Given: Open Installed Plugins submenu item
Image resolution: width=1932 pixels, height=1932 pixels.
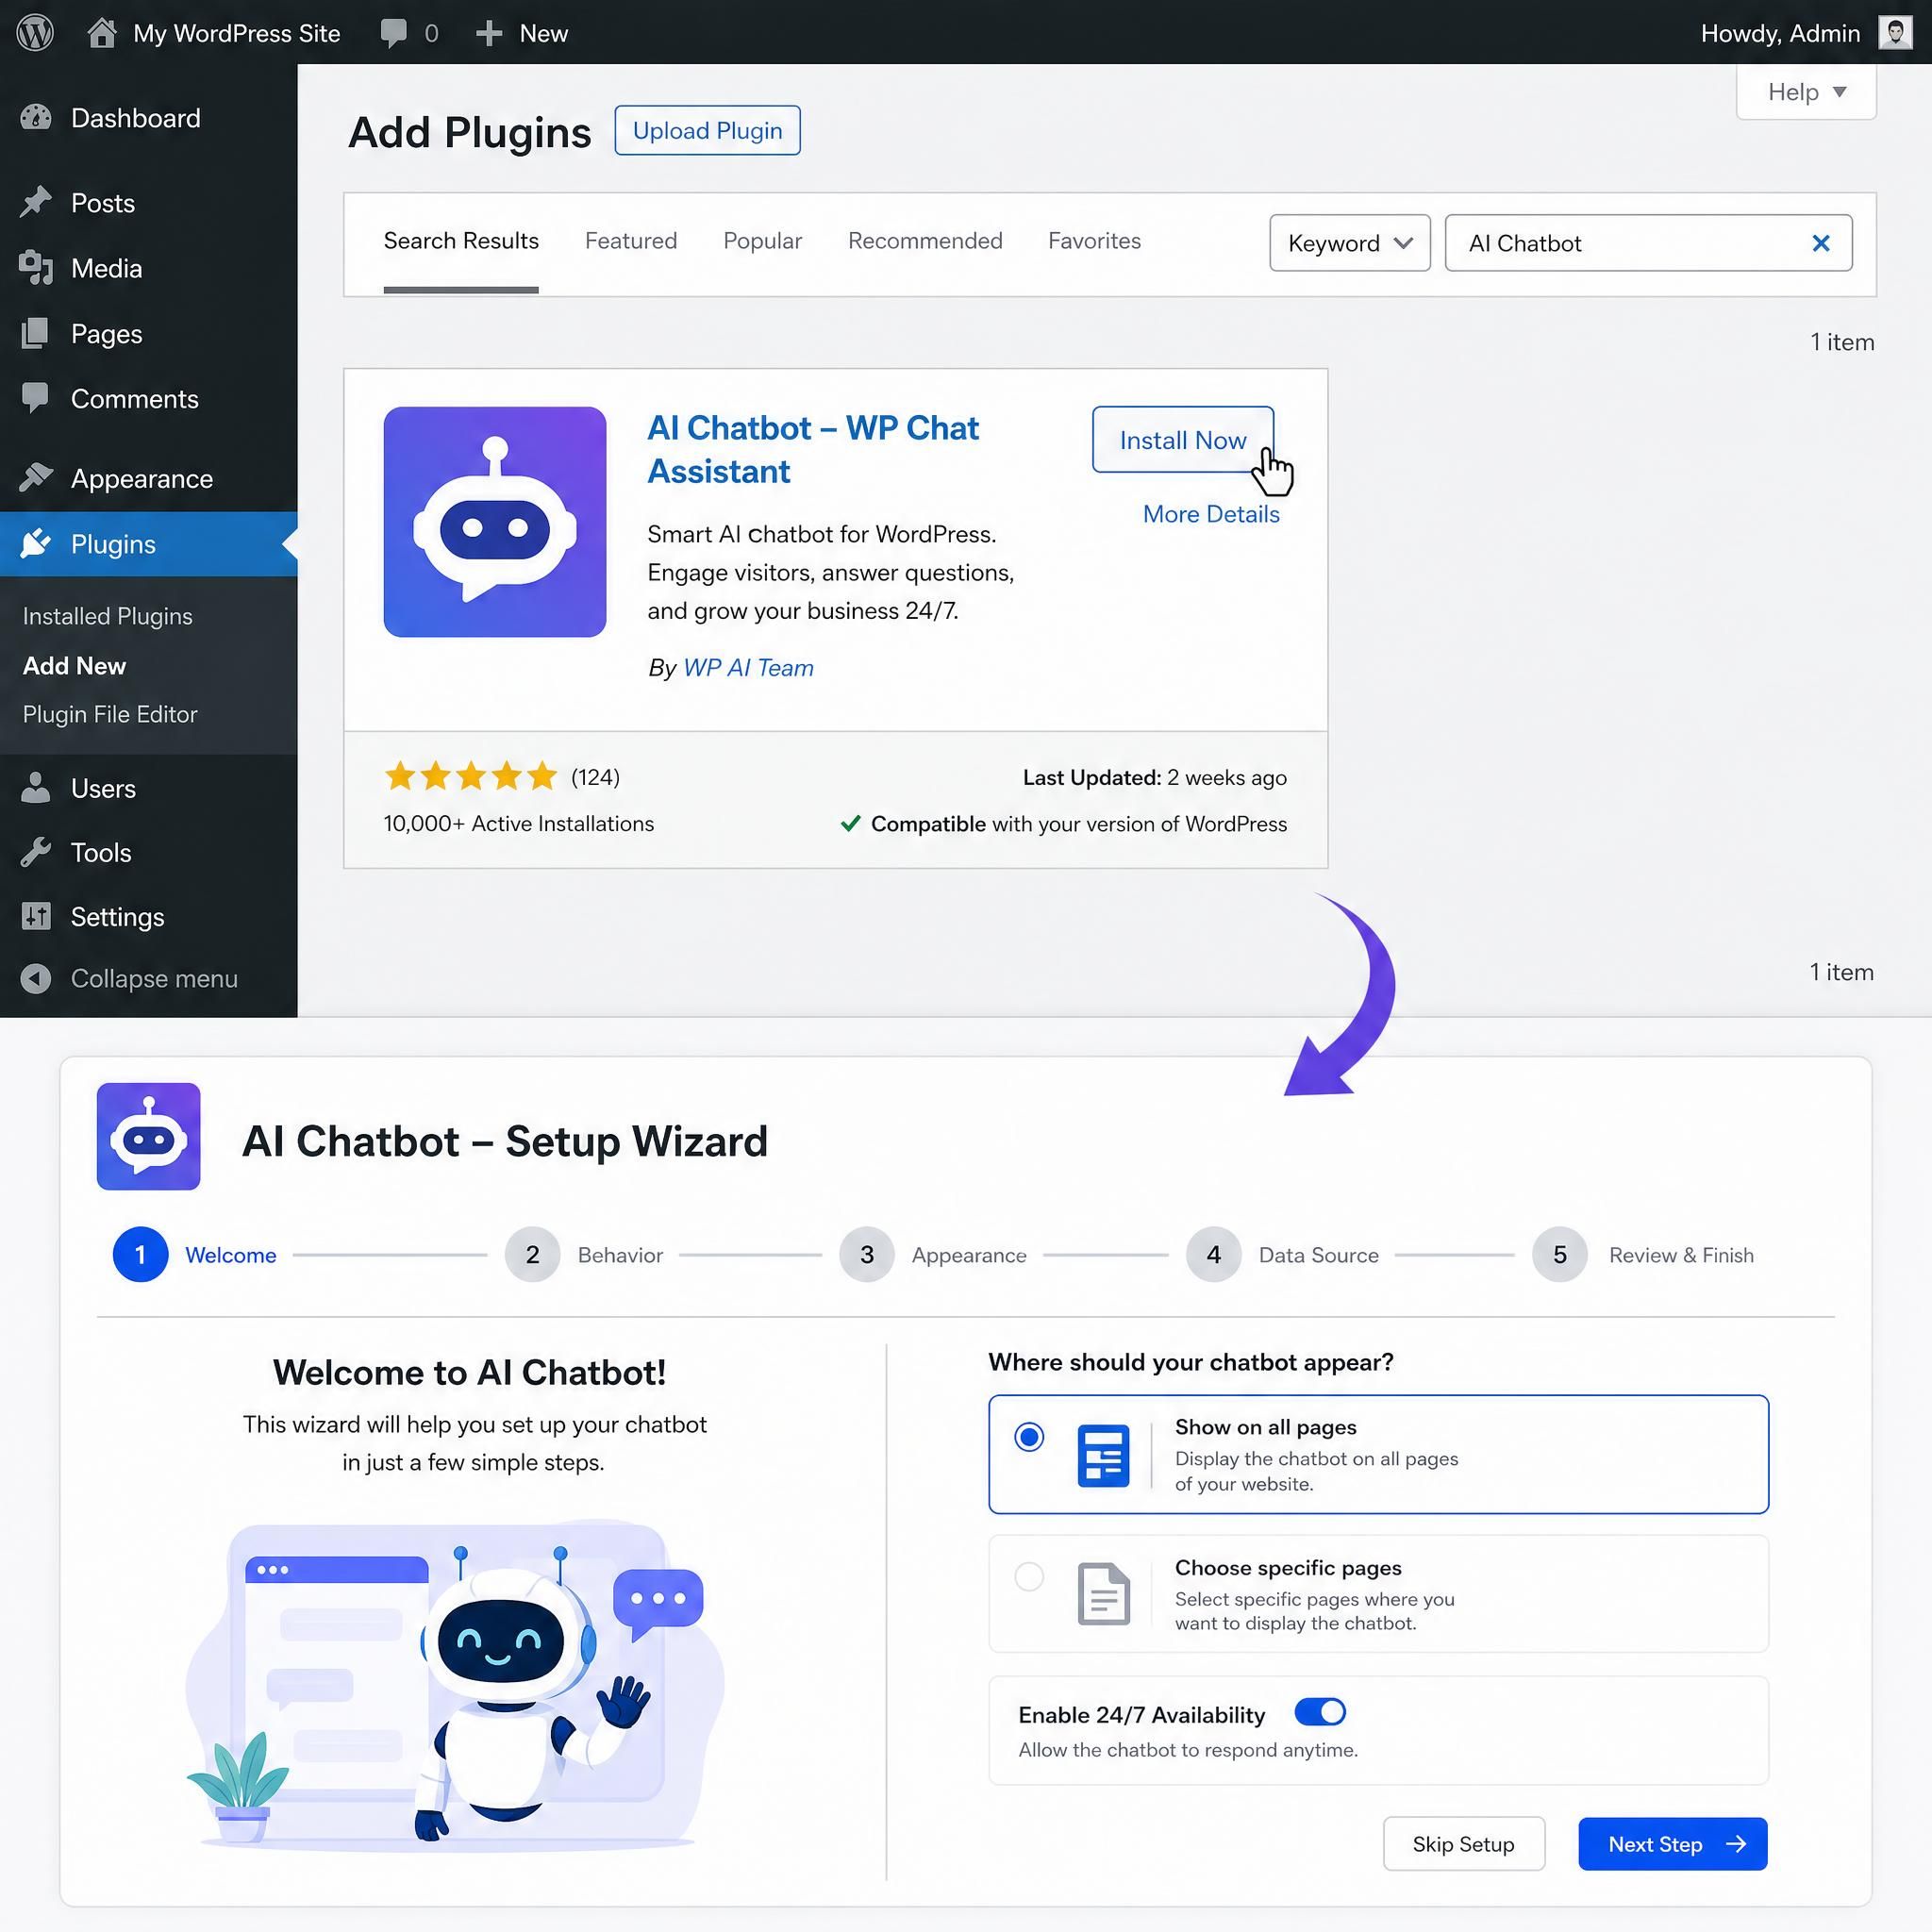Looking at the screenshot, I should (108, 616).
